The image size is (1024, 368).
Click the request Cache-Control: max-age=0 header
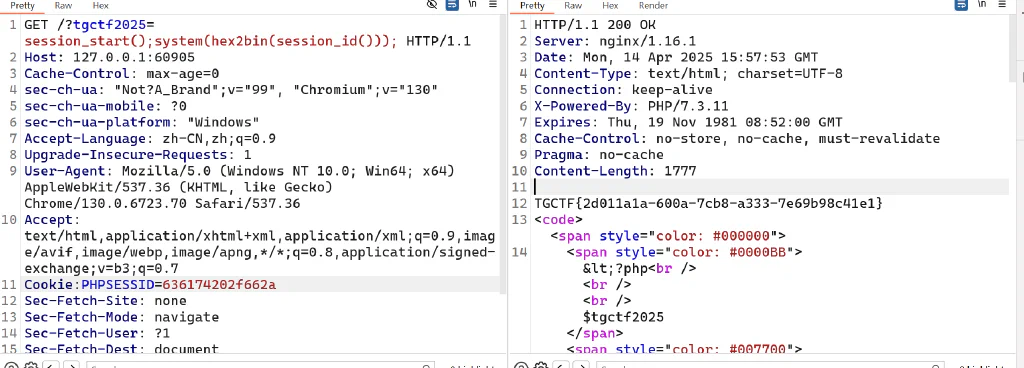tap(121, 74)
